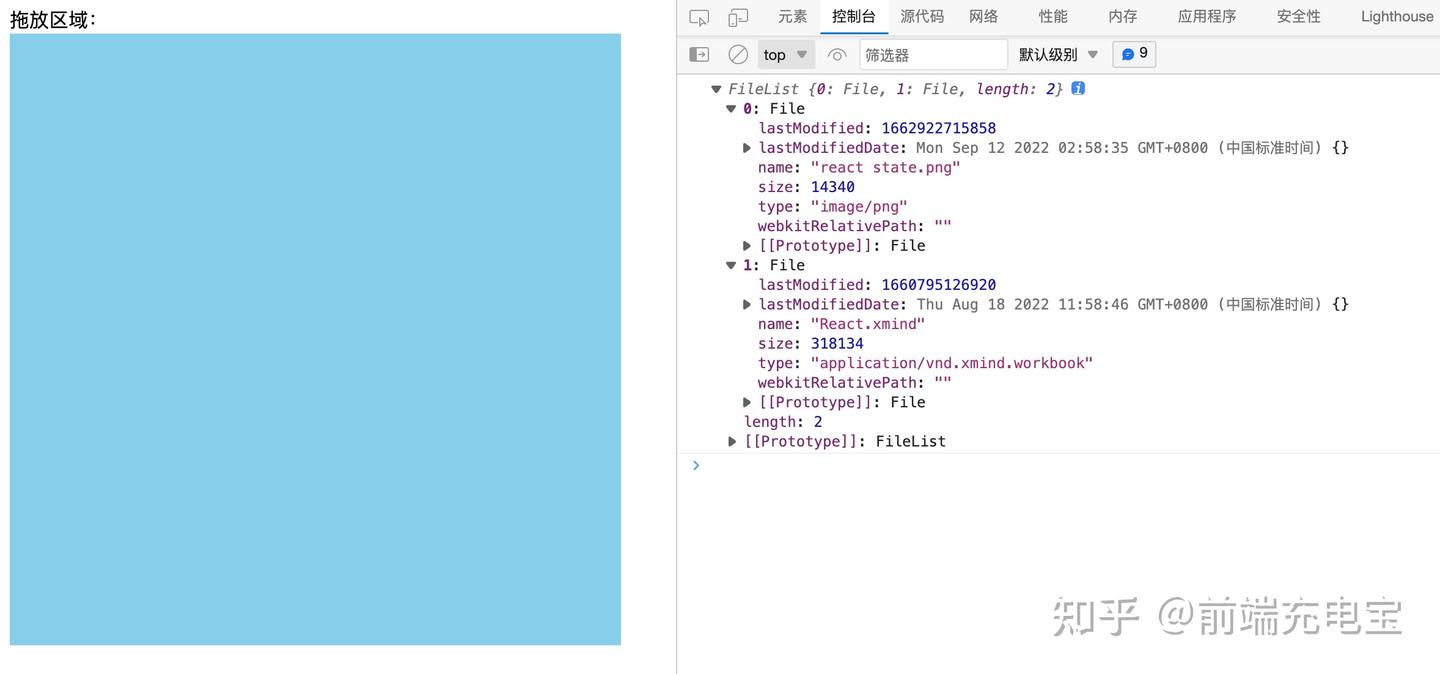This screenshot has height=674, width=1440.
Task: Open the 默认级别 log level dropdown
Action: point(1058,54)
